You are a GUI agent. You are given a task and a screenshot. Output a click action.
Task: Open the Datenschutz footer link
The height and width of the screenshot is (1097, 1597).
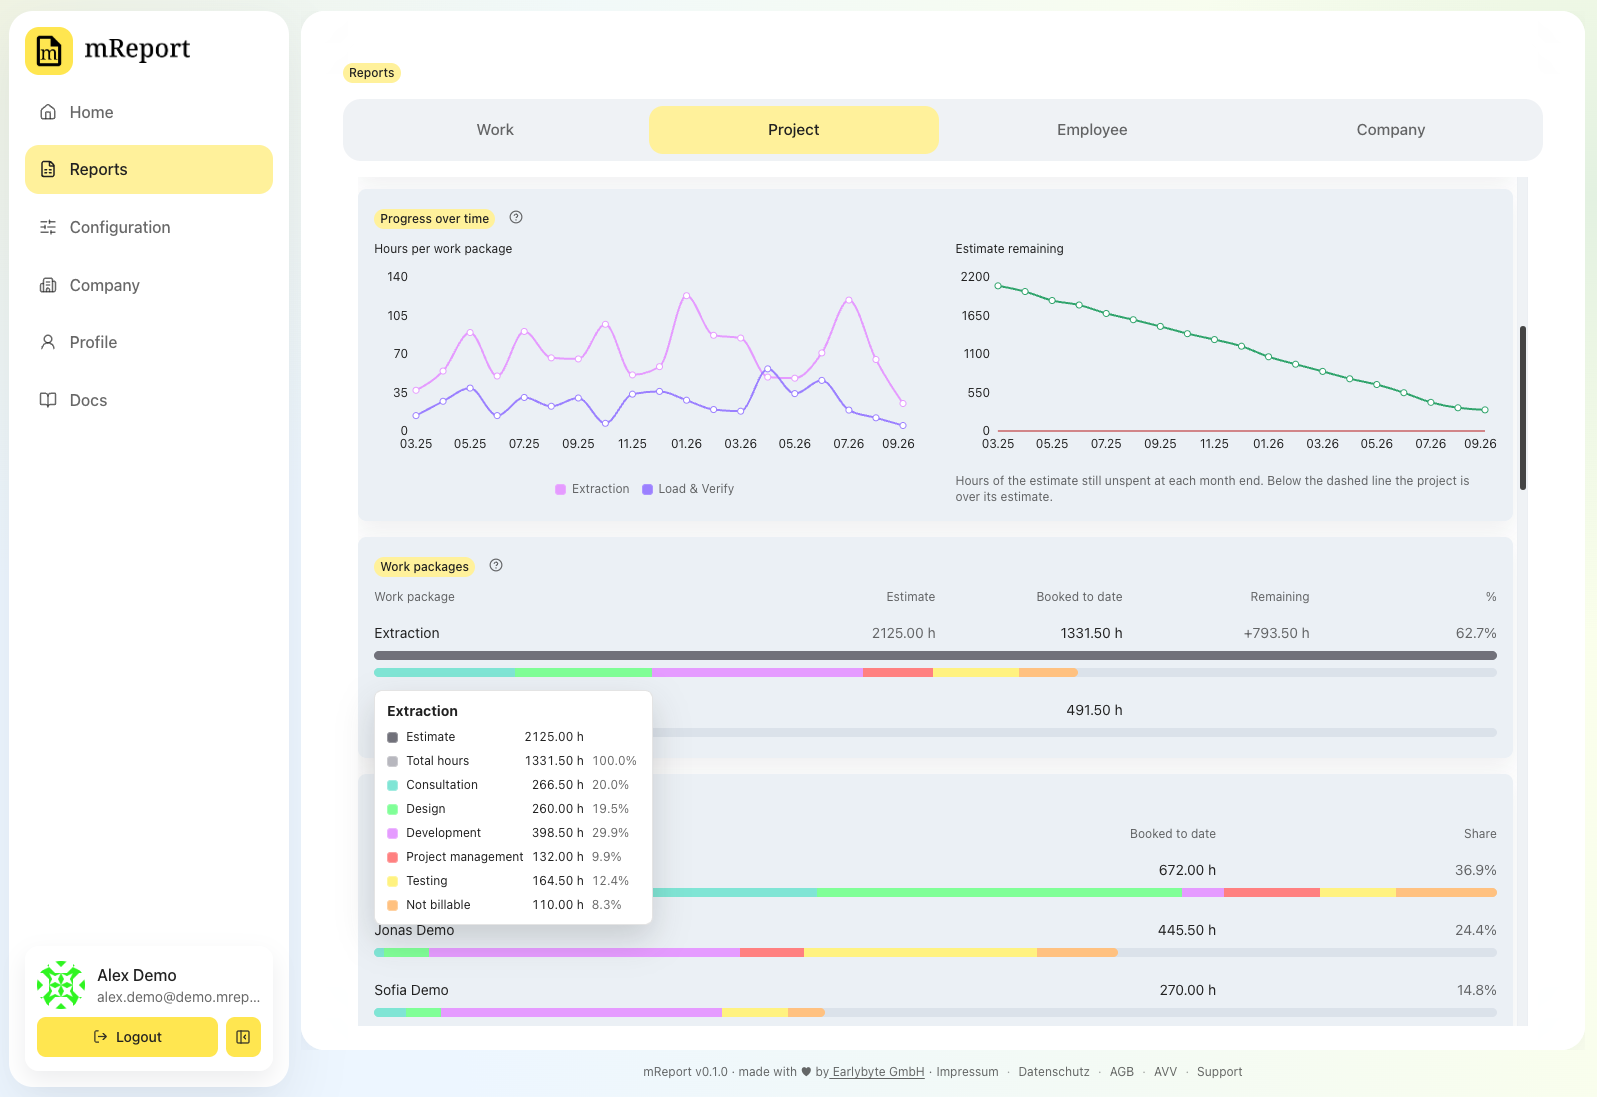1054,1072
